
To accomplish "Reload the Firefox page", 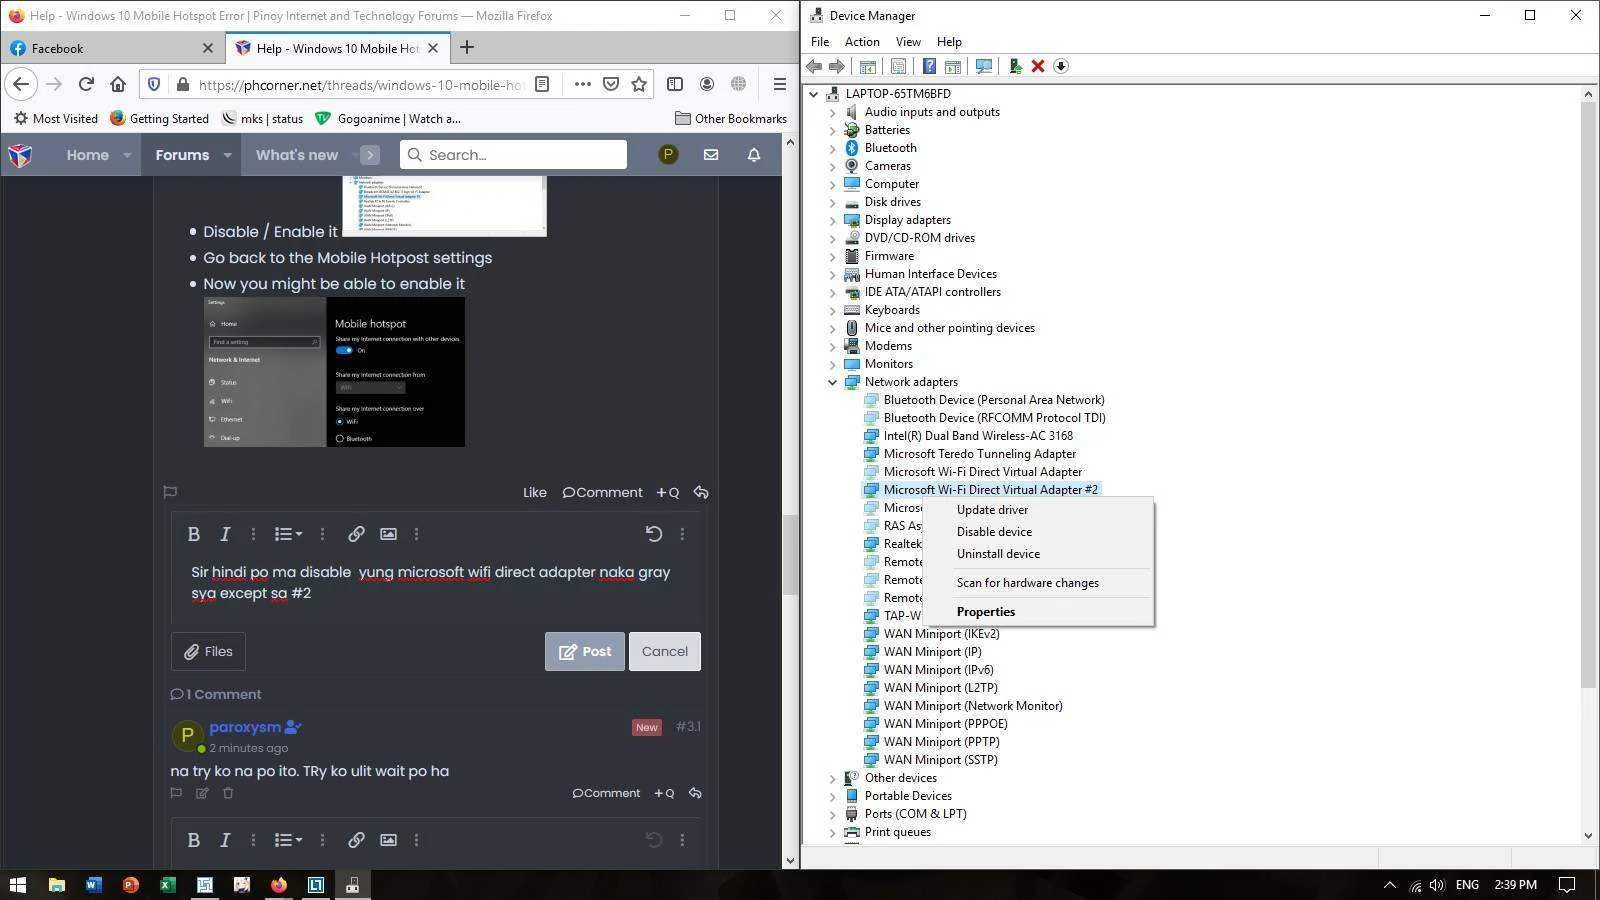I will click(86, 84).
